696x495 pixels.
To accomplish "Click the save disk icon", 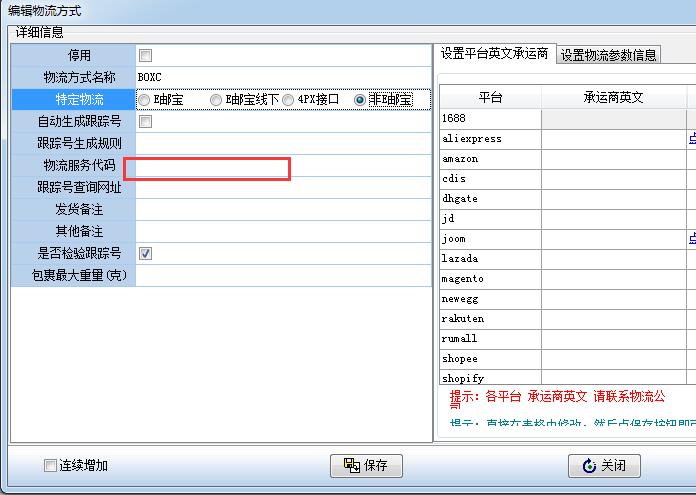I will pos(352,465).
